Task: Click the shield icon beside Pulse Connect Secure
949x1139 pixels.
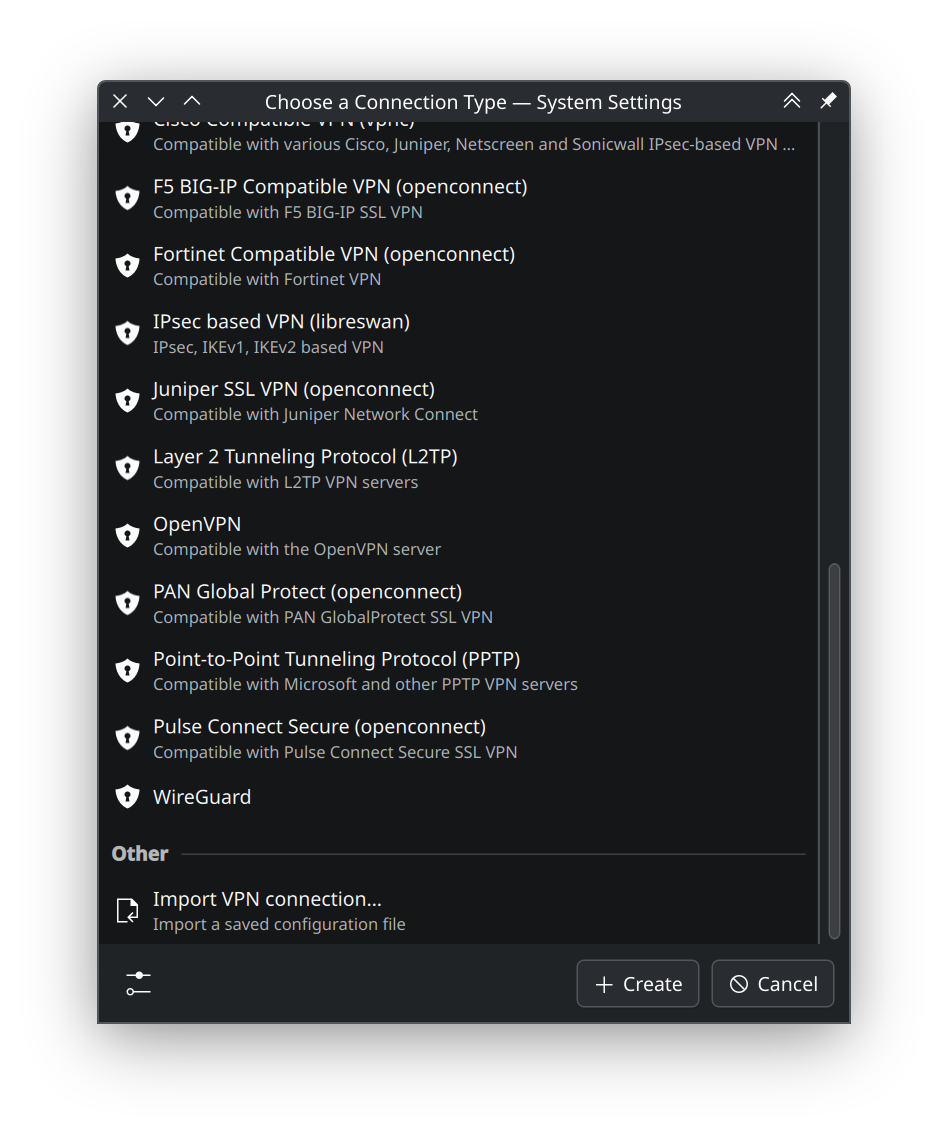Action: pos(127,738)
